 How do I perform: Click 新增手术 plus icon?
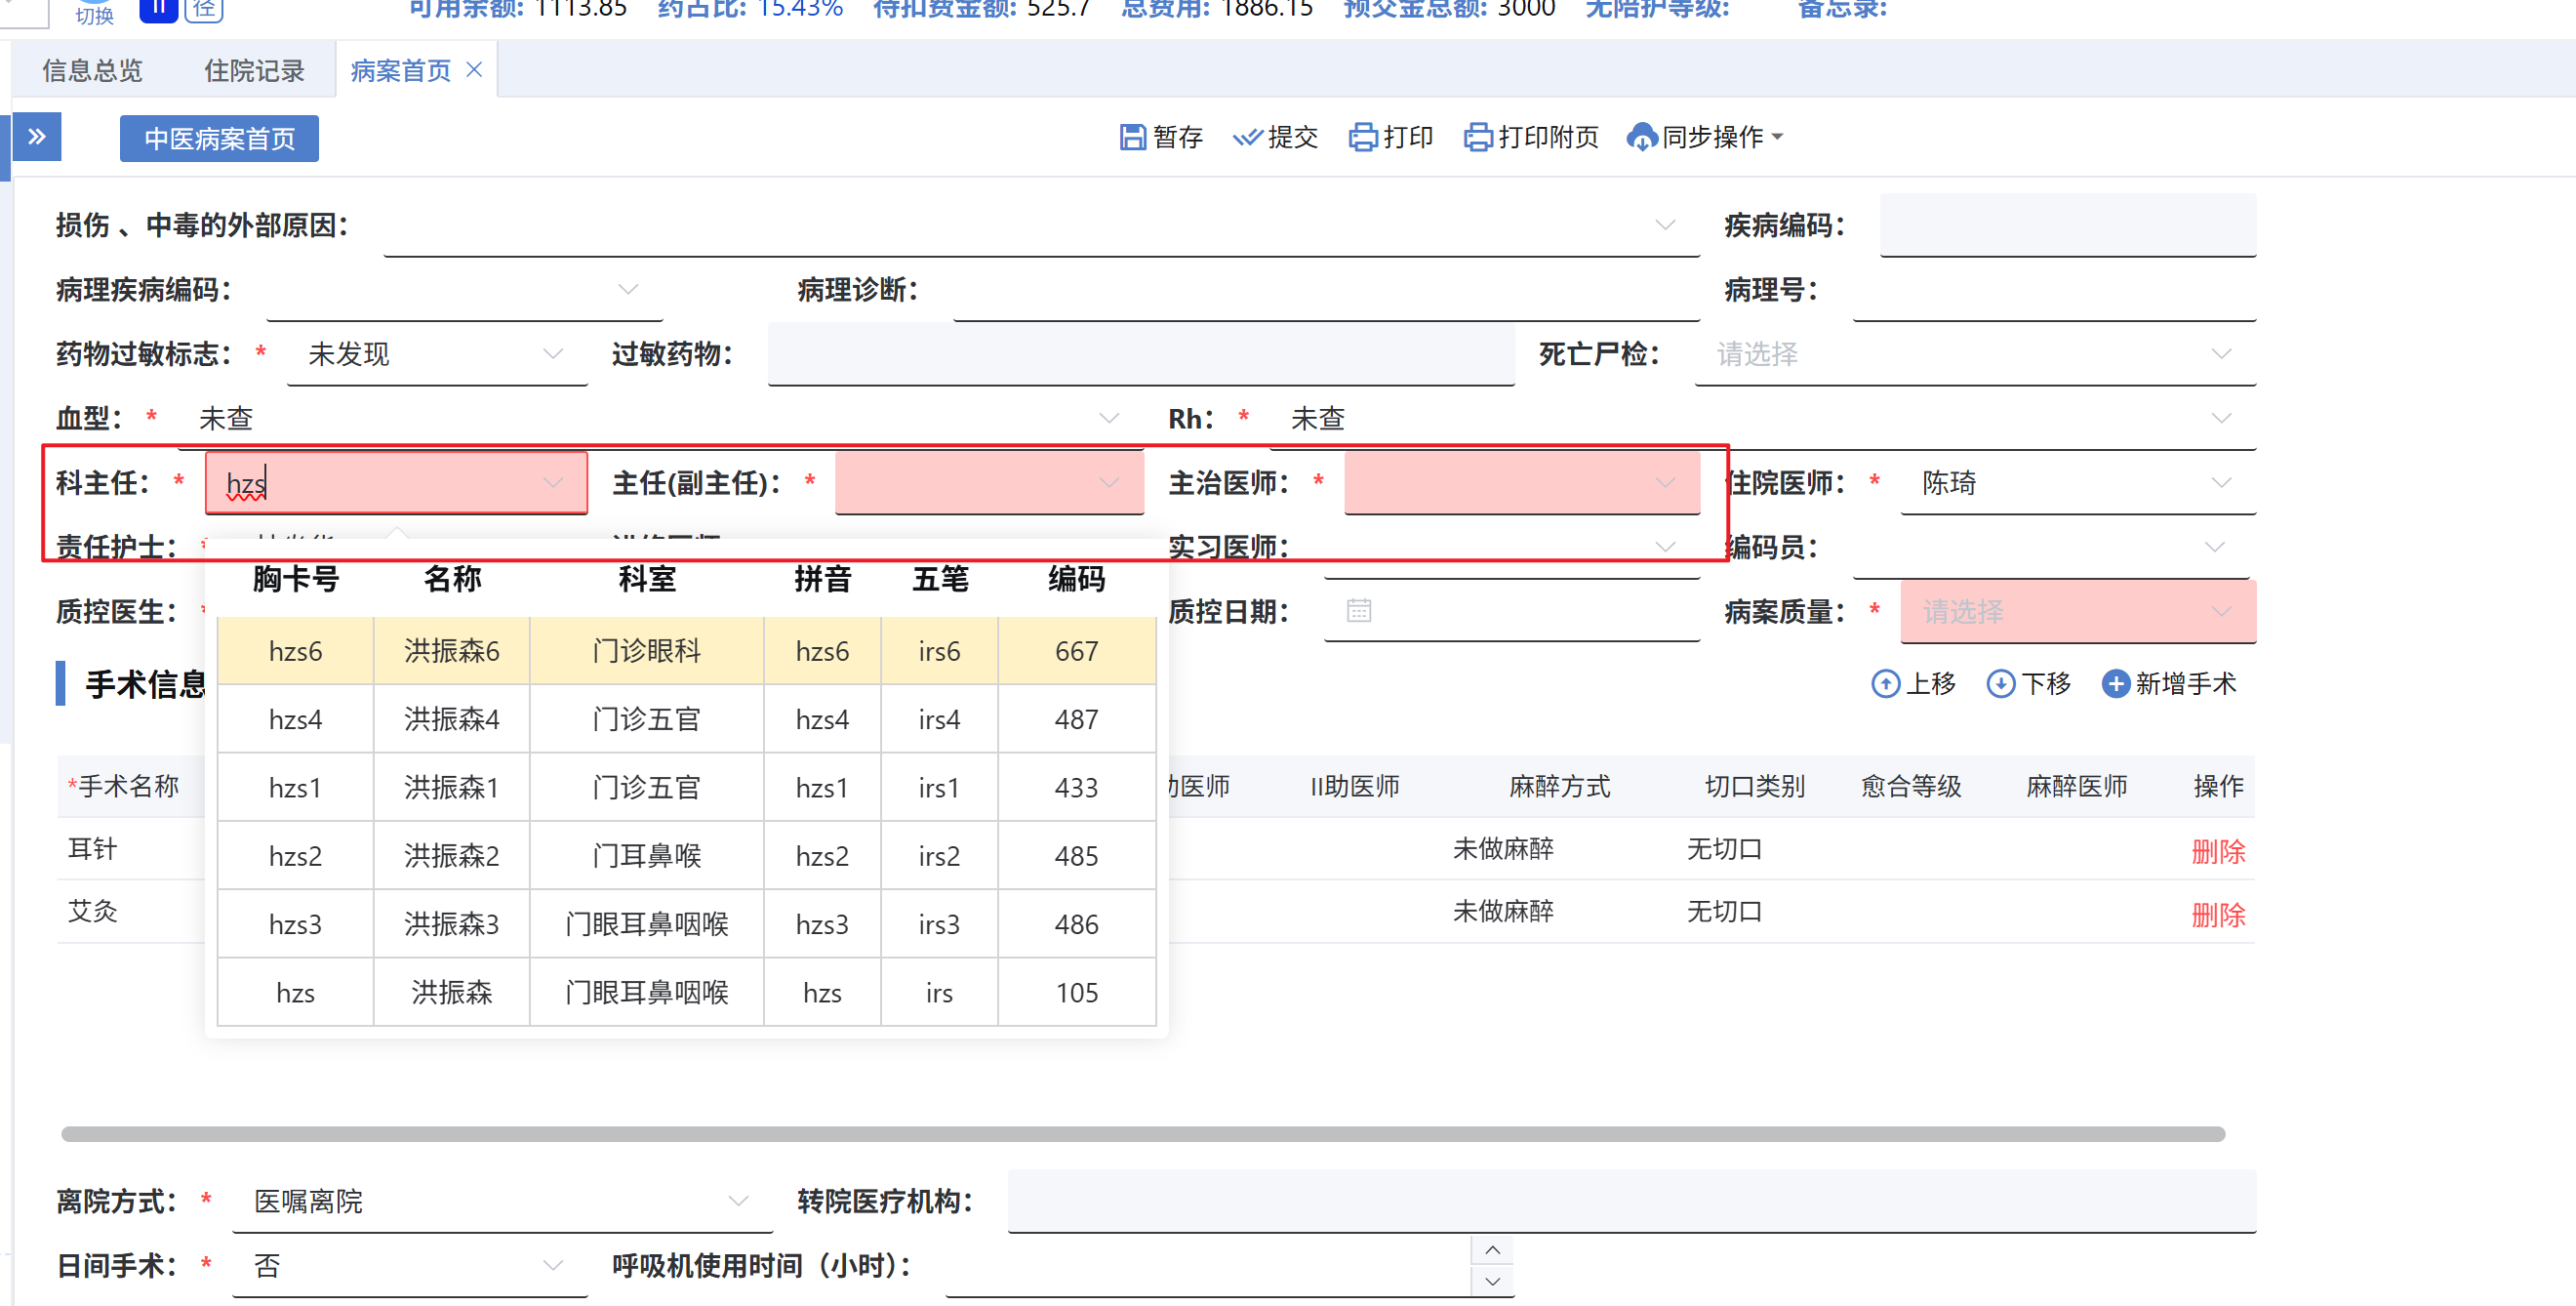coord(2115,684)
